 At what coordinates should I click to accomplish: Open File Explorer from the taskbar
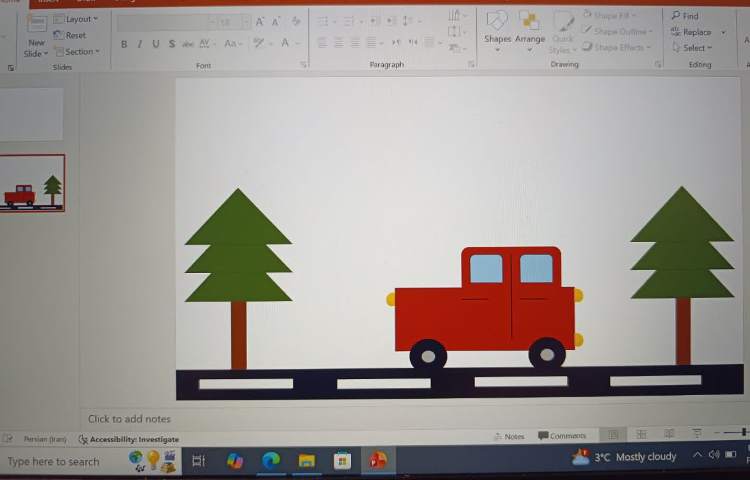(x=306, y=460)
